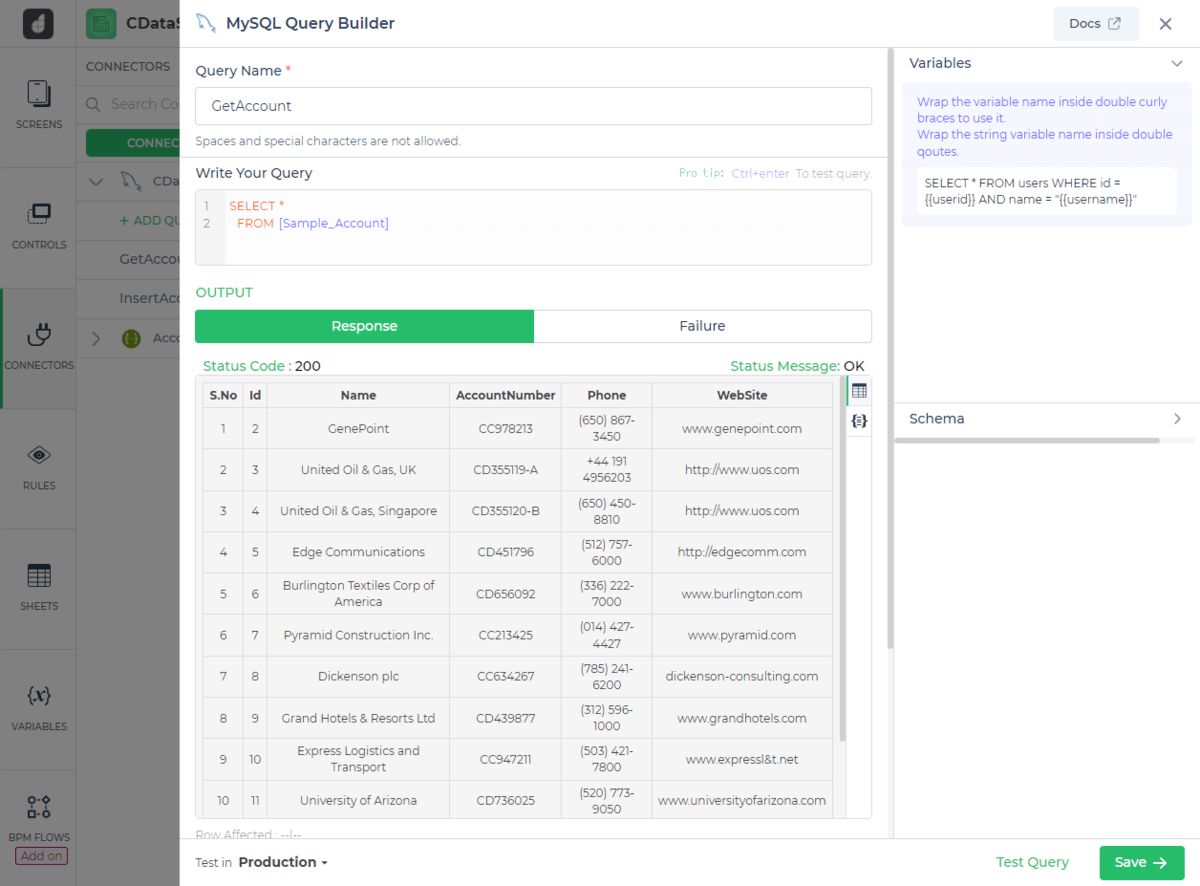Select the Response tab
Viewport: 1200px width, 886px height.
pyautogui.click(x=364, y=326)
